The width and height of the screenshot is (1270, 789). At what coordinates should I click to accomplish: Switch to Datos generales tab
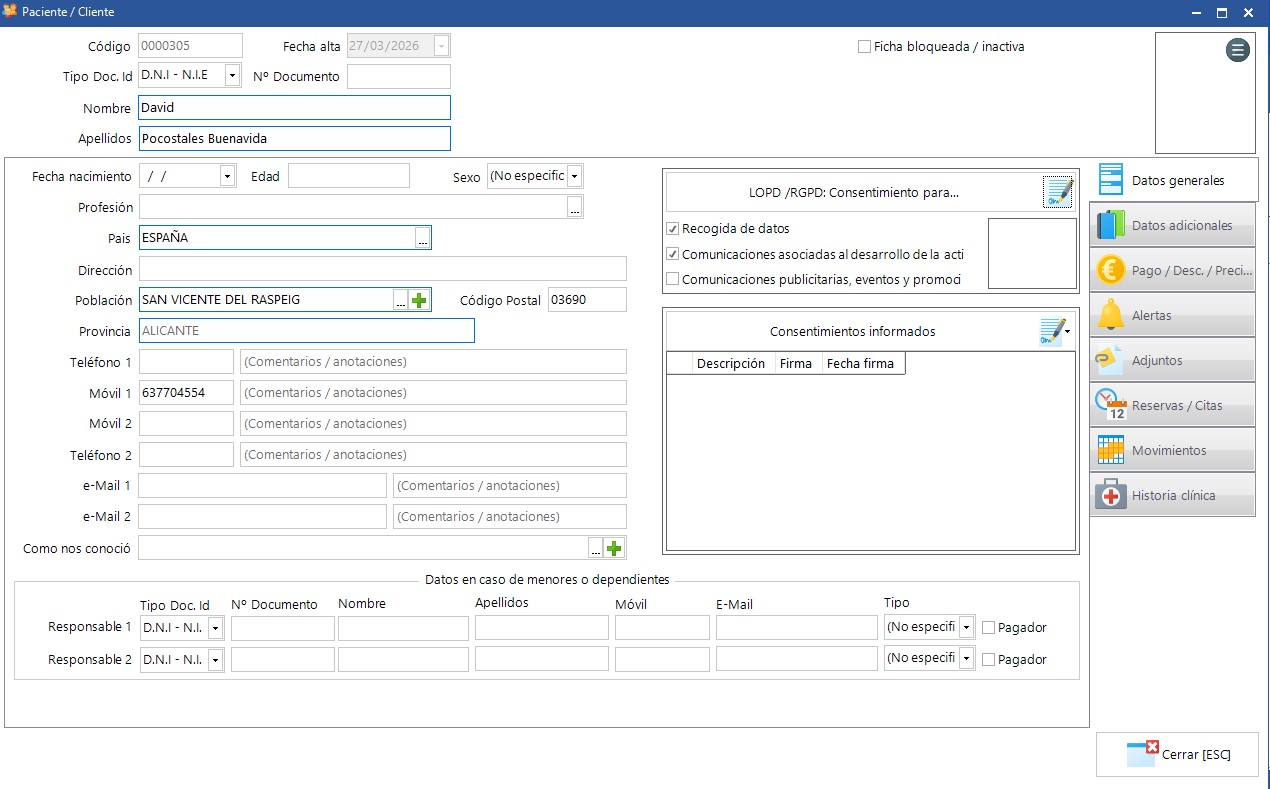pyautogui.click(x=1174, y=180)
